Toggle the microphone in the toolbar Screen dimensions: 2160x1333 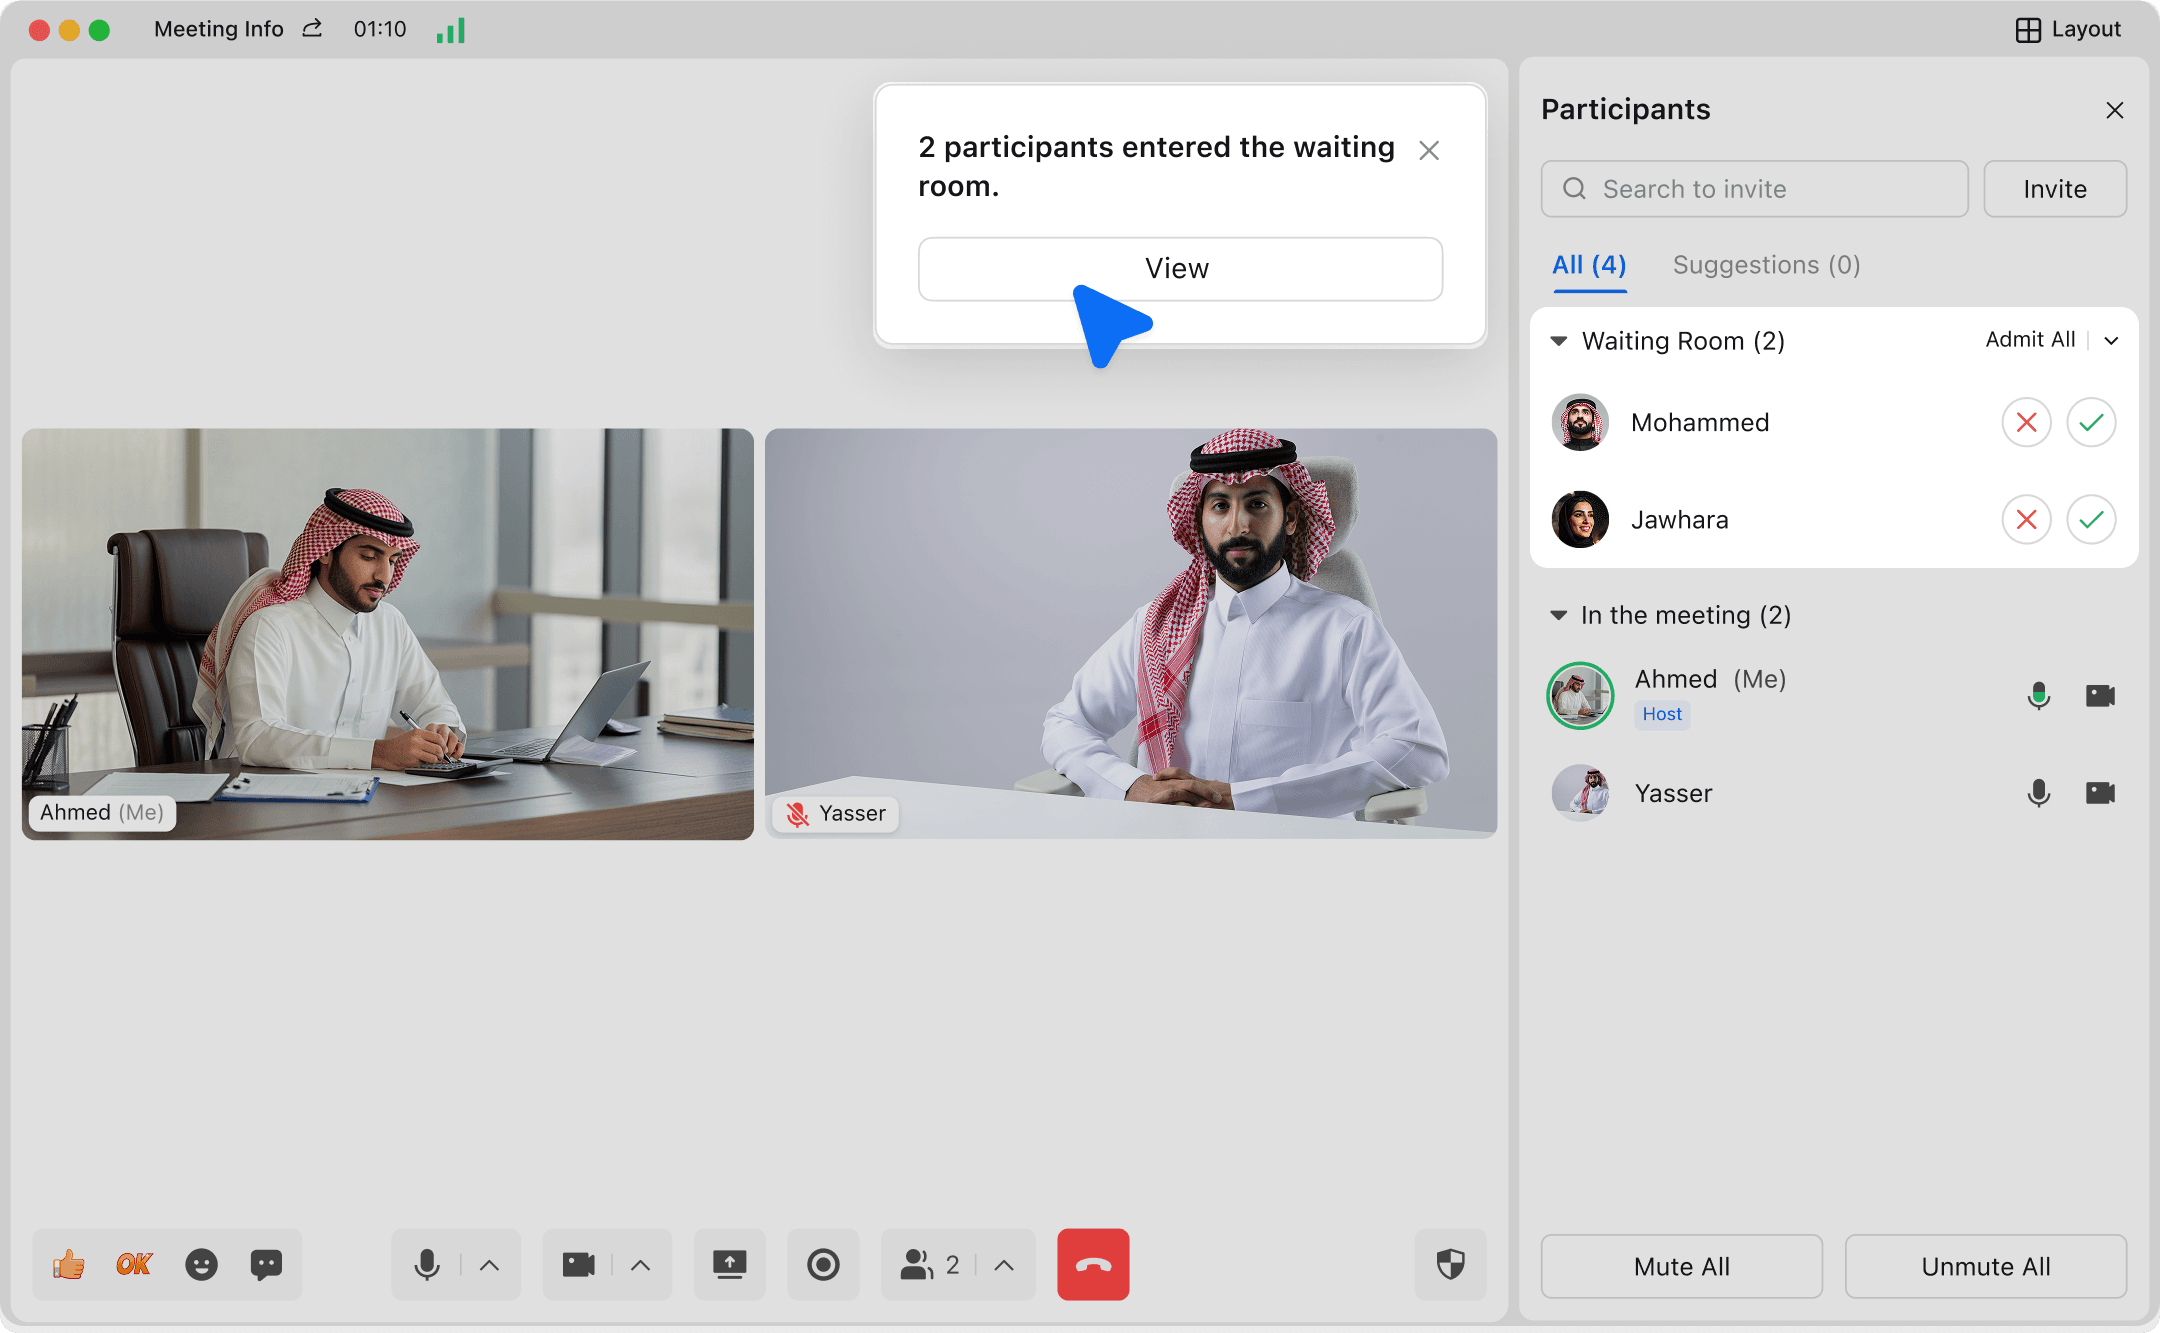(x=427, y=1265)
